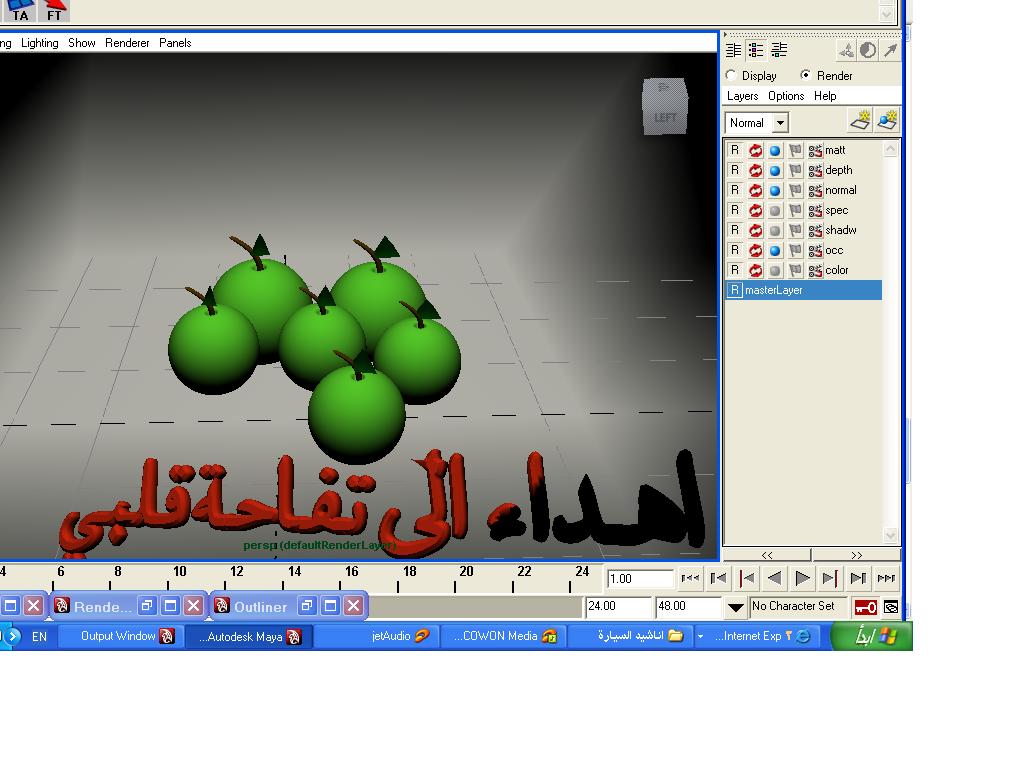
Task: Click the first layout icon above Display radio
Action: [733, 50]
